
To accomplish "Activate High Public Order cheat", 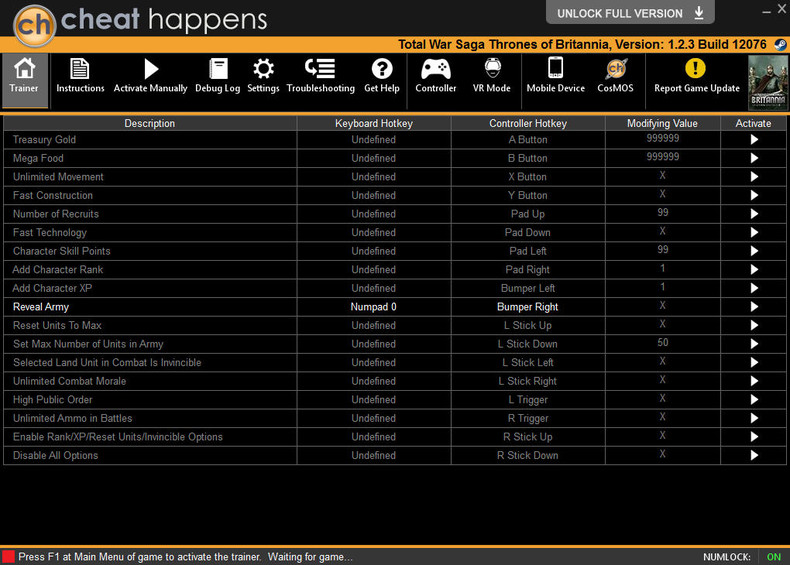I will click(x=754, y=400).
